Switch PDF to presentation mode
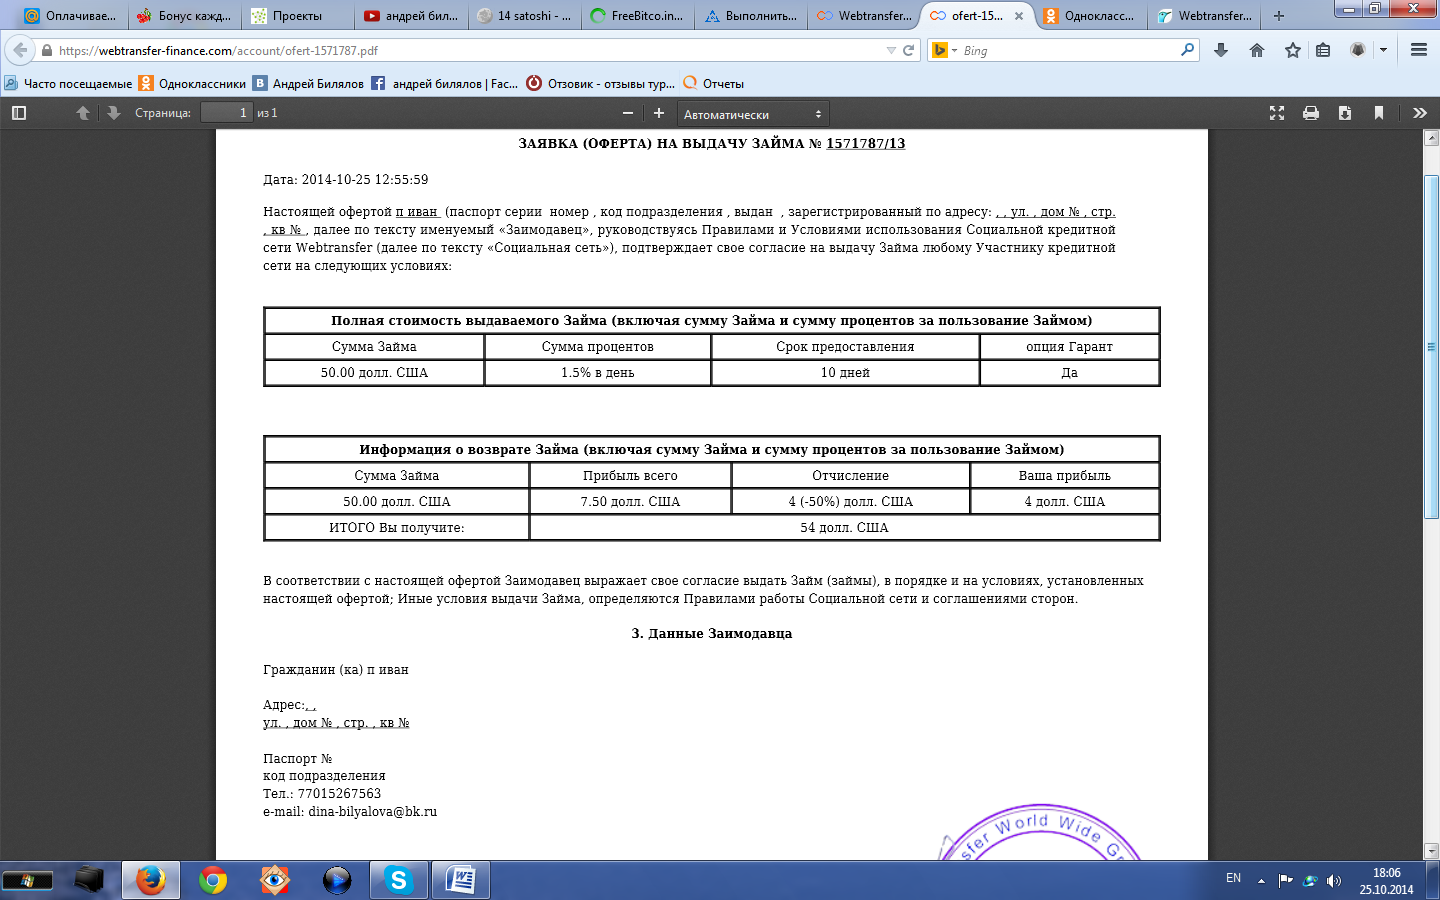This screenshot has width=1440, height=900. 1277,113
